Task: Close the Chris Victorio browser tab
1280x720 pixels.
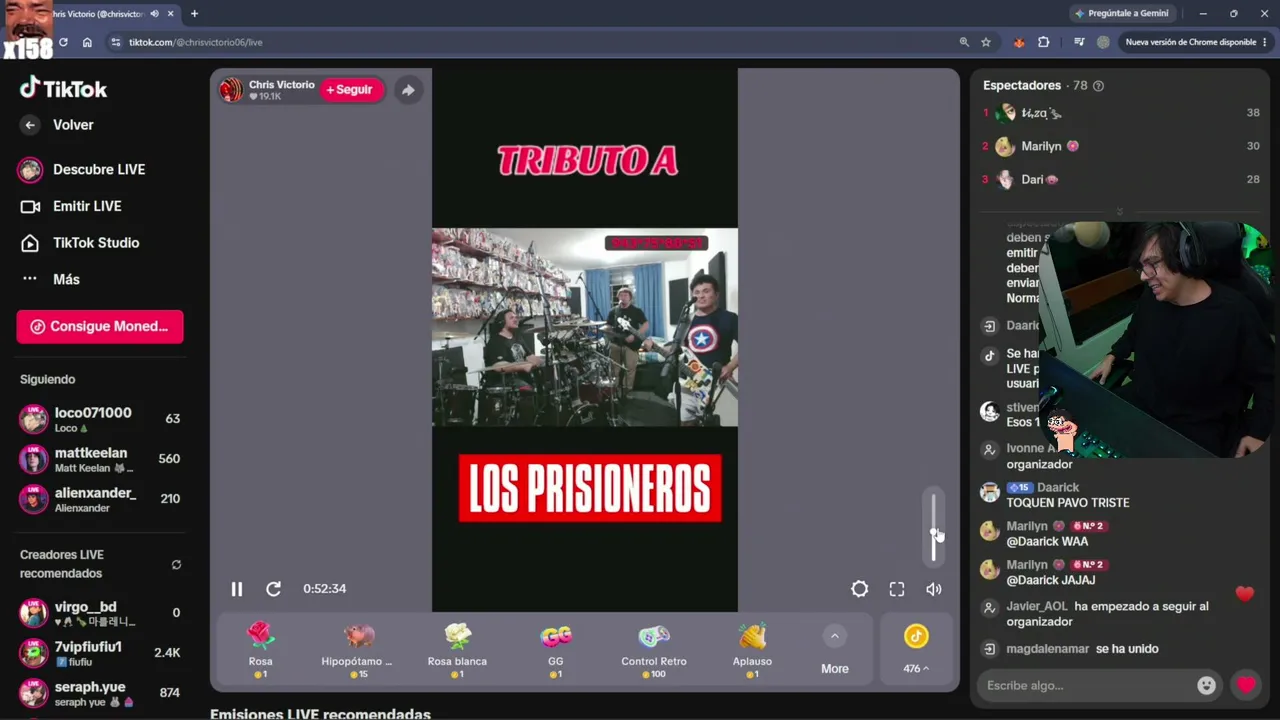Action: tap(171, 14)
